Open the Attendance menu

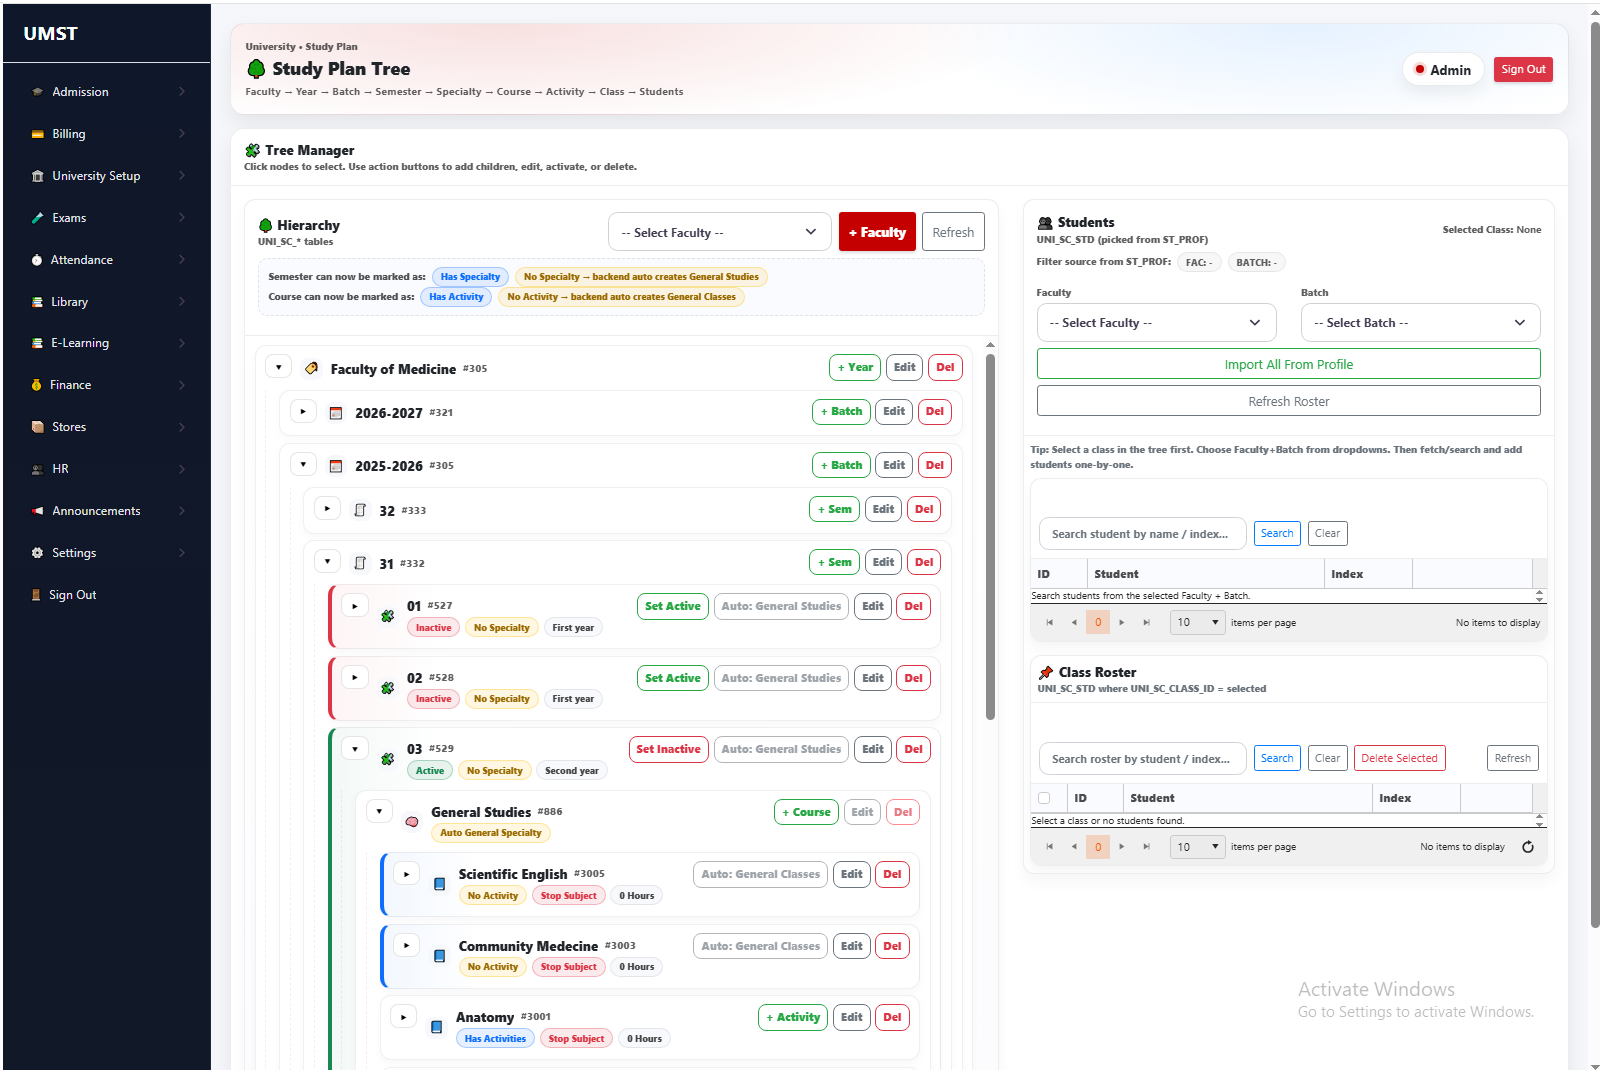pyautogui.click(x=107, y=260)
